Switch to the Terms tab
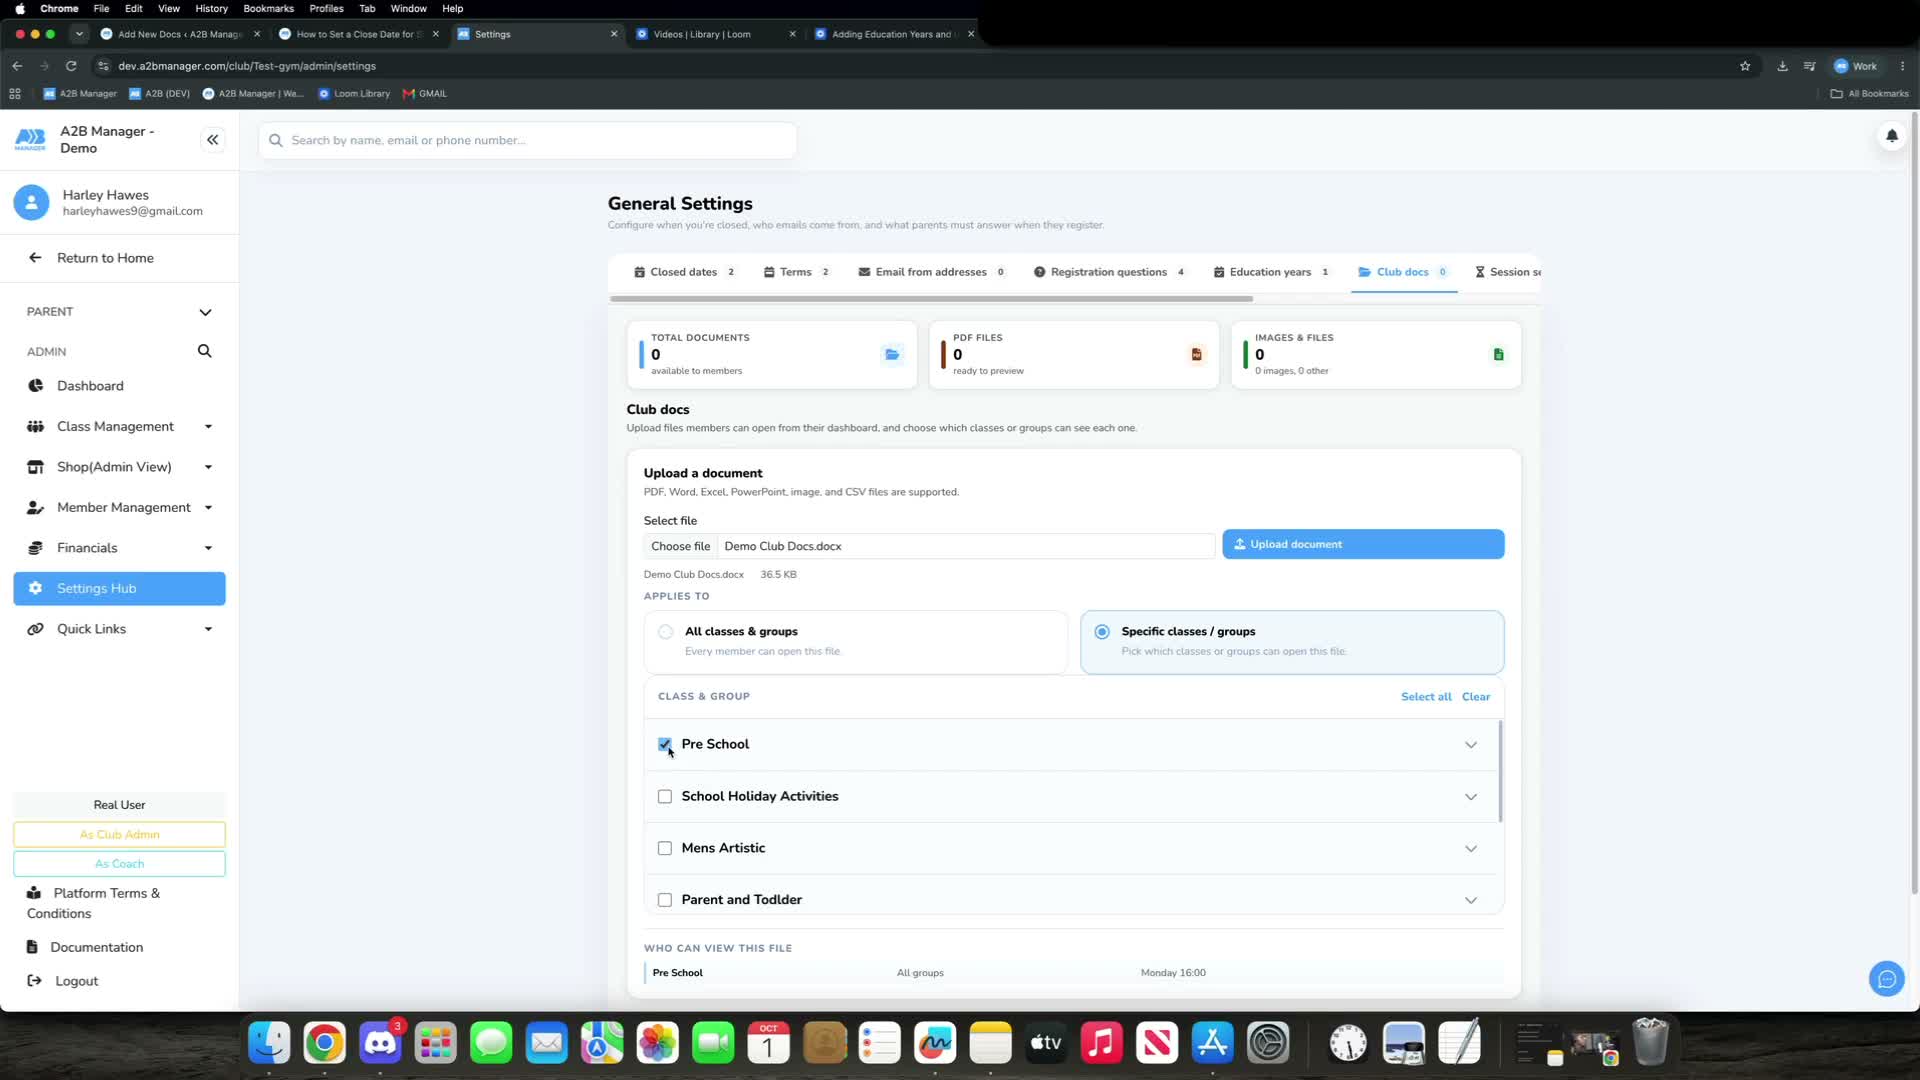Viewport: 1920px width, 1080px height. tap(796, 272)
